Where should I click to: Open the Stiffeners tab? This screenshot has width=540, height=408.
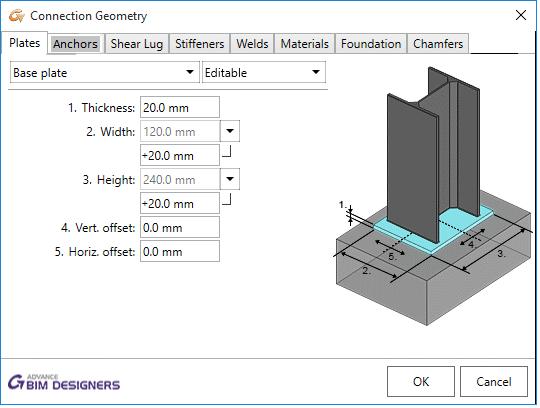pyautogui.click(x=199, y=44)
